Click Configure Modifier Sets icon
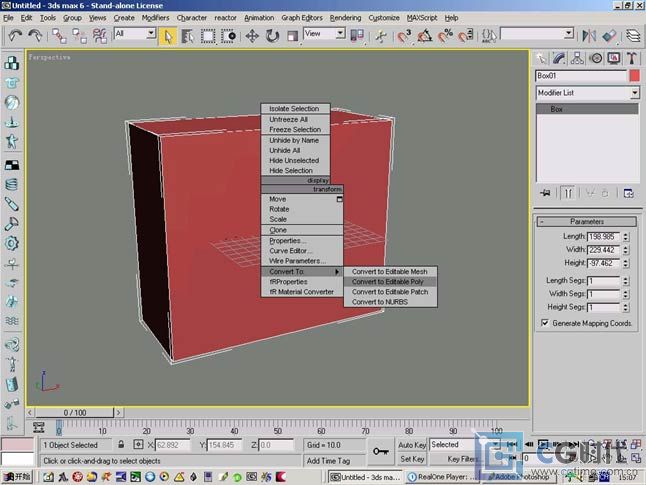The width and height of the screenshot is (646, 485). click(628, 193)
